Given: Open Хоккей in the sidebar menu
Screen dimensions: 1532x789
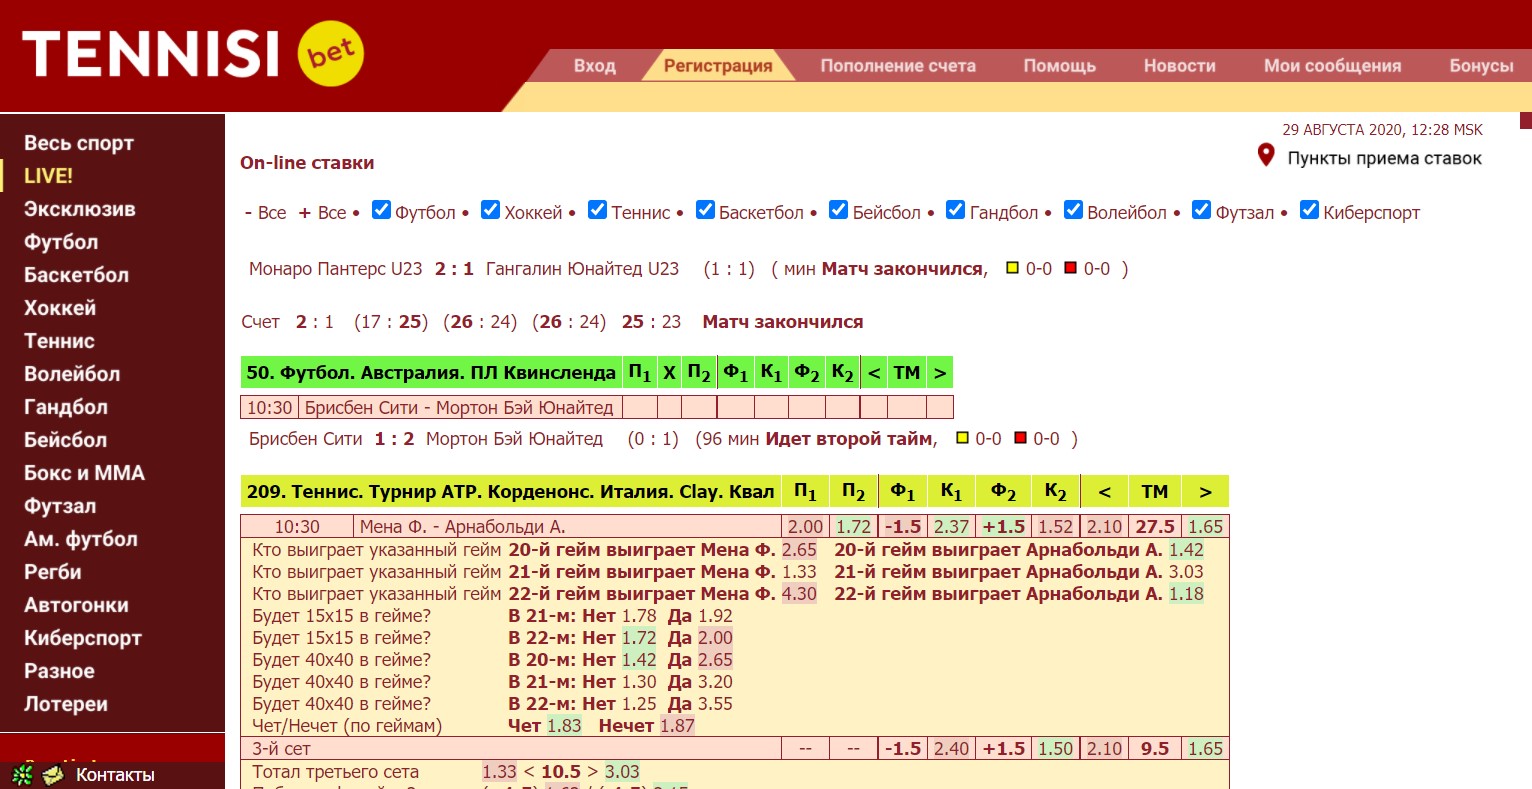Looking at the screenshot, I should 60,308.
